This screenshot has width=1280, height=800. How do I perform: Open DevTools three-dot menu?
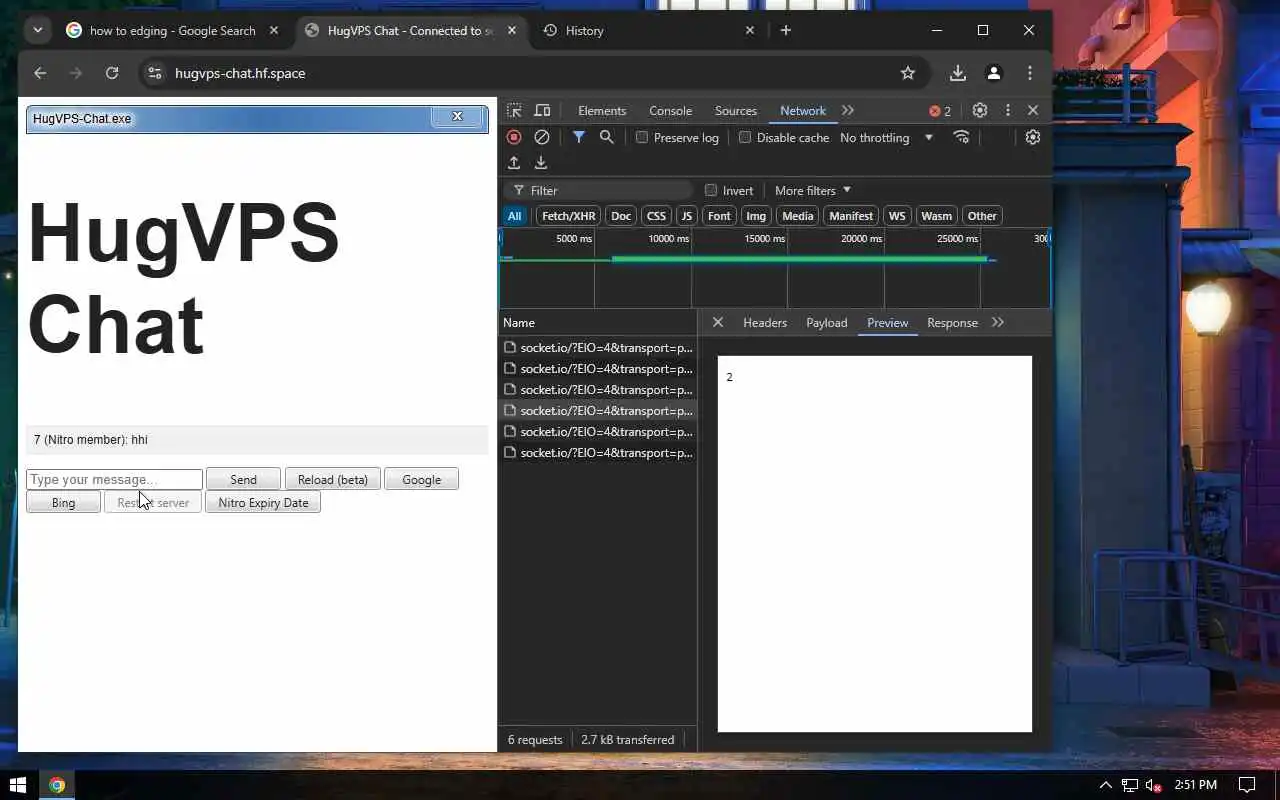point(1008,111)
